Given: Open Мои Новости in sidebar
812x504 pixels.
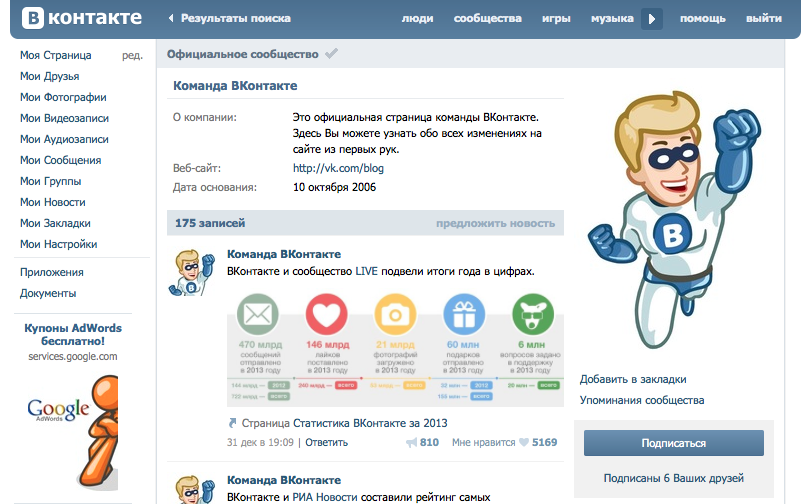Looking at the screenshot, I should pyautogui.click(x=53, y=202).
